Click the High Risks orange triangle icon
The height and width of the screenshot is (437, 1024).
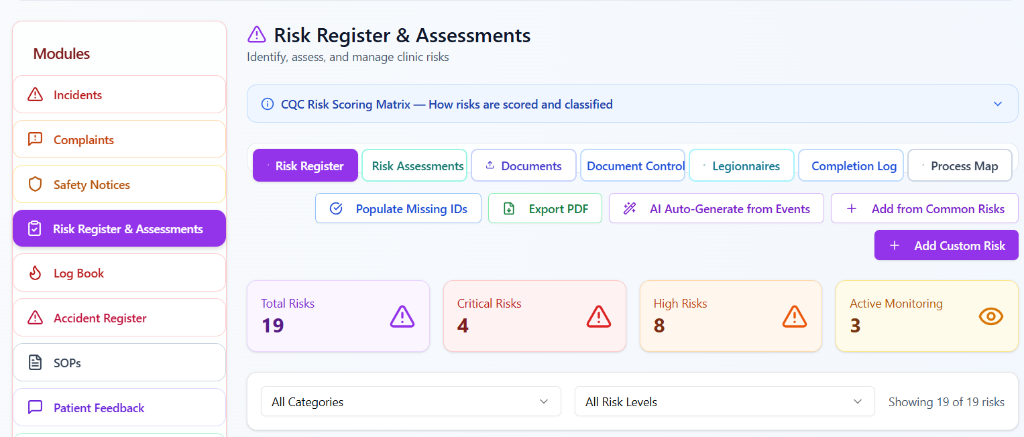click(x=794, y=316)
